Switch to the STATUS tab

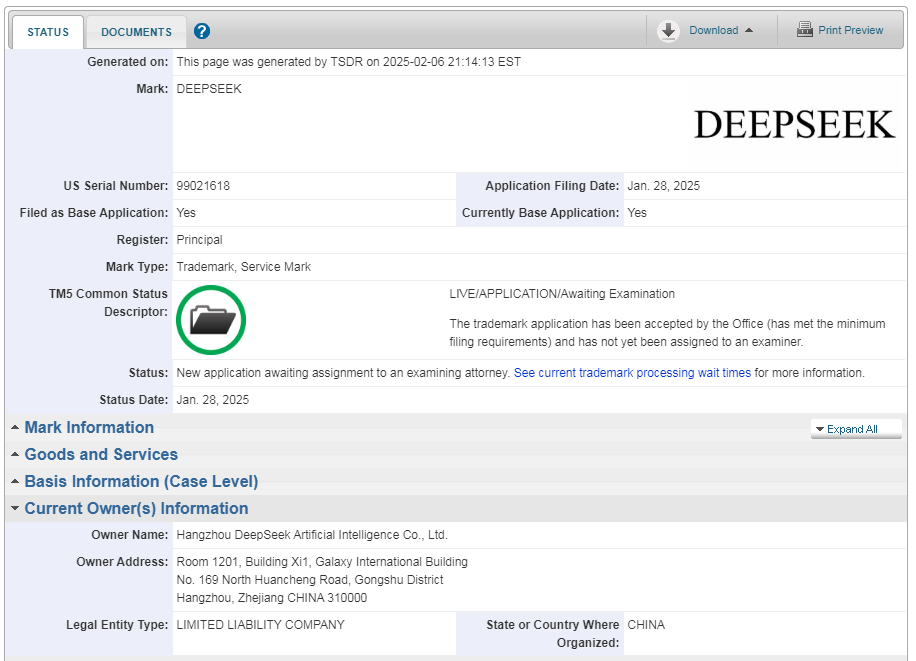pyautogui.click(x=48, y=32)
